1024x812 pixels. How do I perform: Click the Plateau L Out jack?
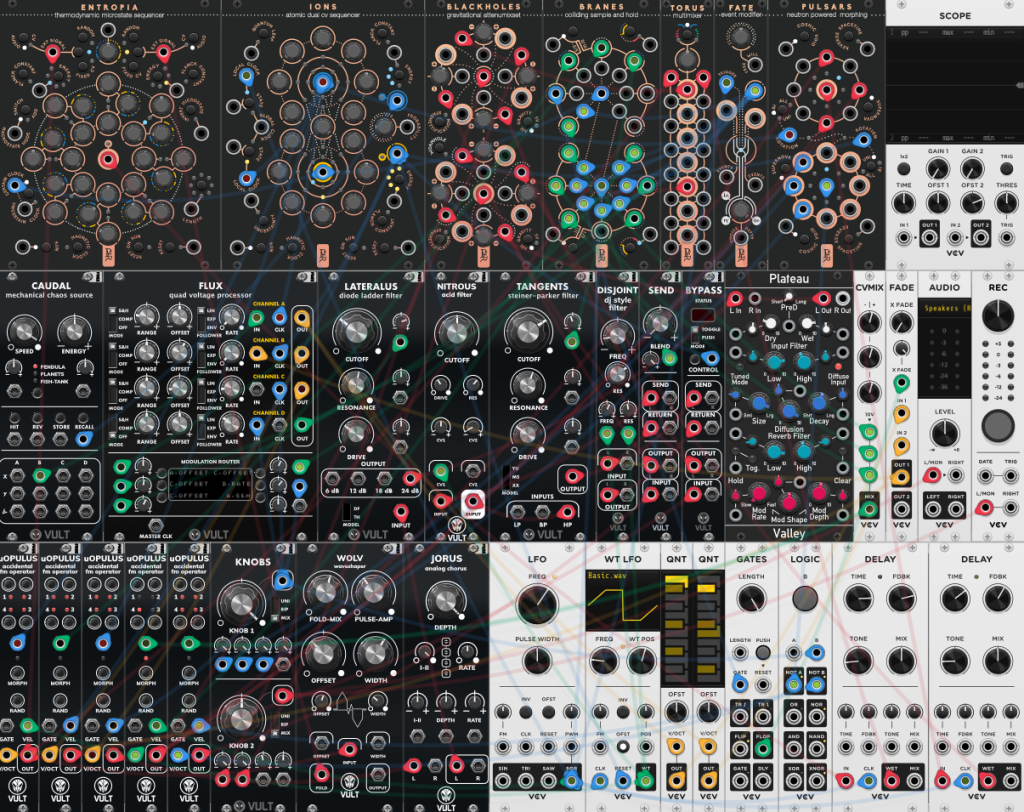click(x=823, y=299)
